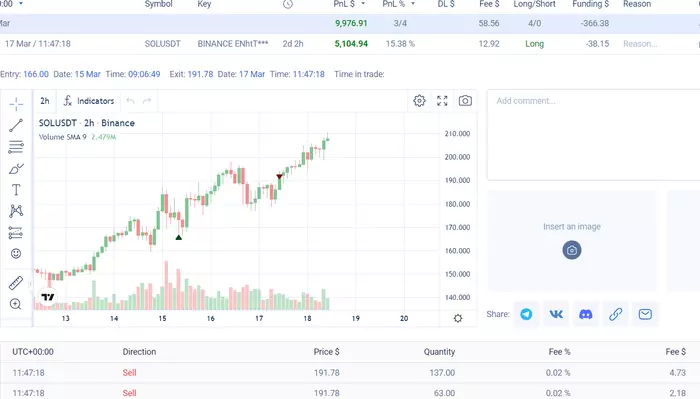700x399 pixels.
Task: Click the Add comment text field
Action: pyautogui.click(x=594, y=135)
